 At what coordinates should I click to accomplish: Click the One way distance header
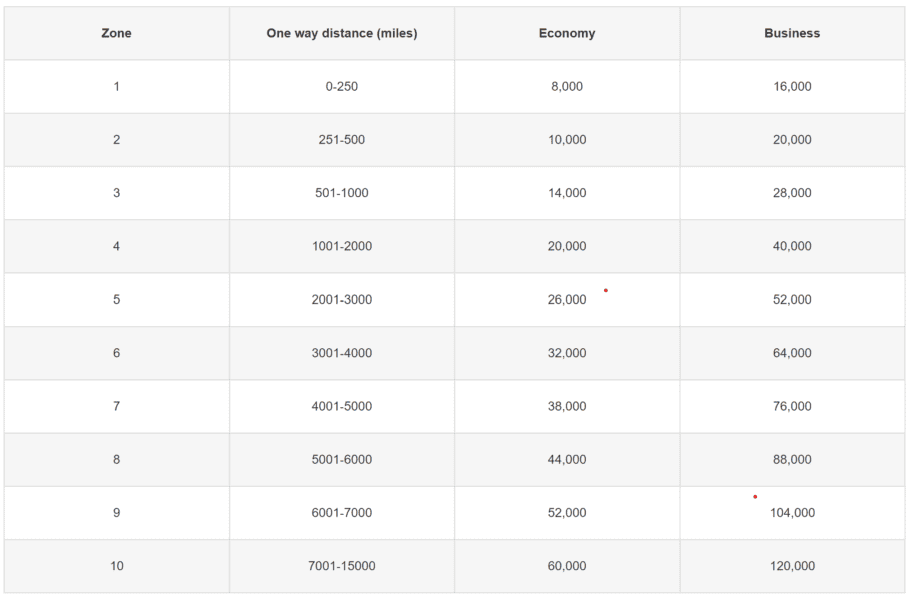click(341, 32)
